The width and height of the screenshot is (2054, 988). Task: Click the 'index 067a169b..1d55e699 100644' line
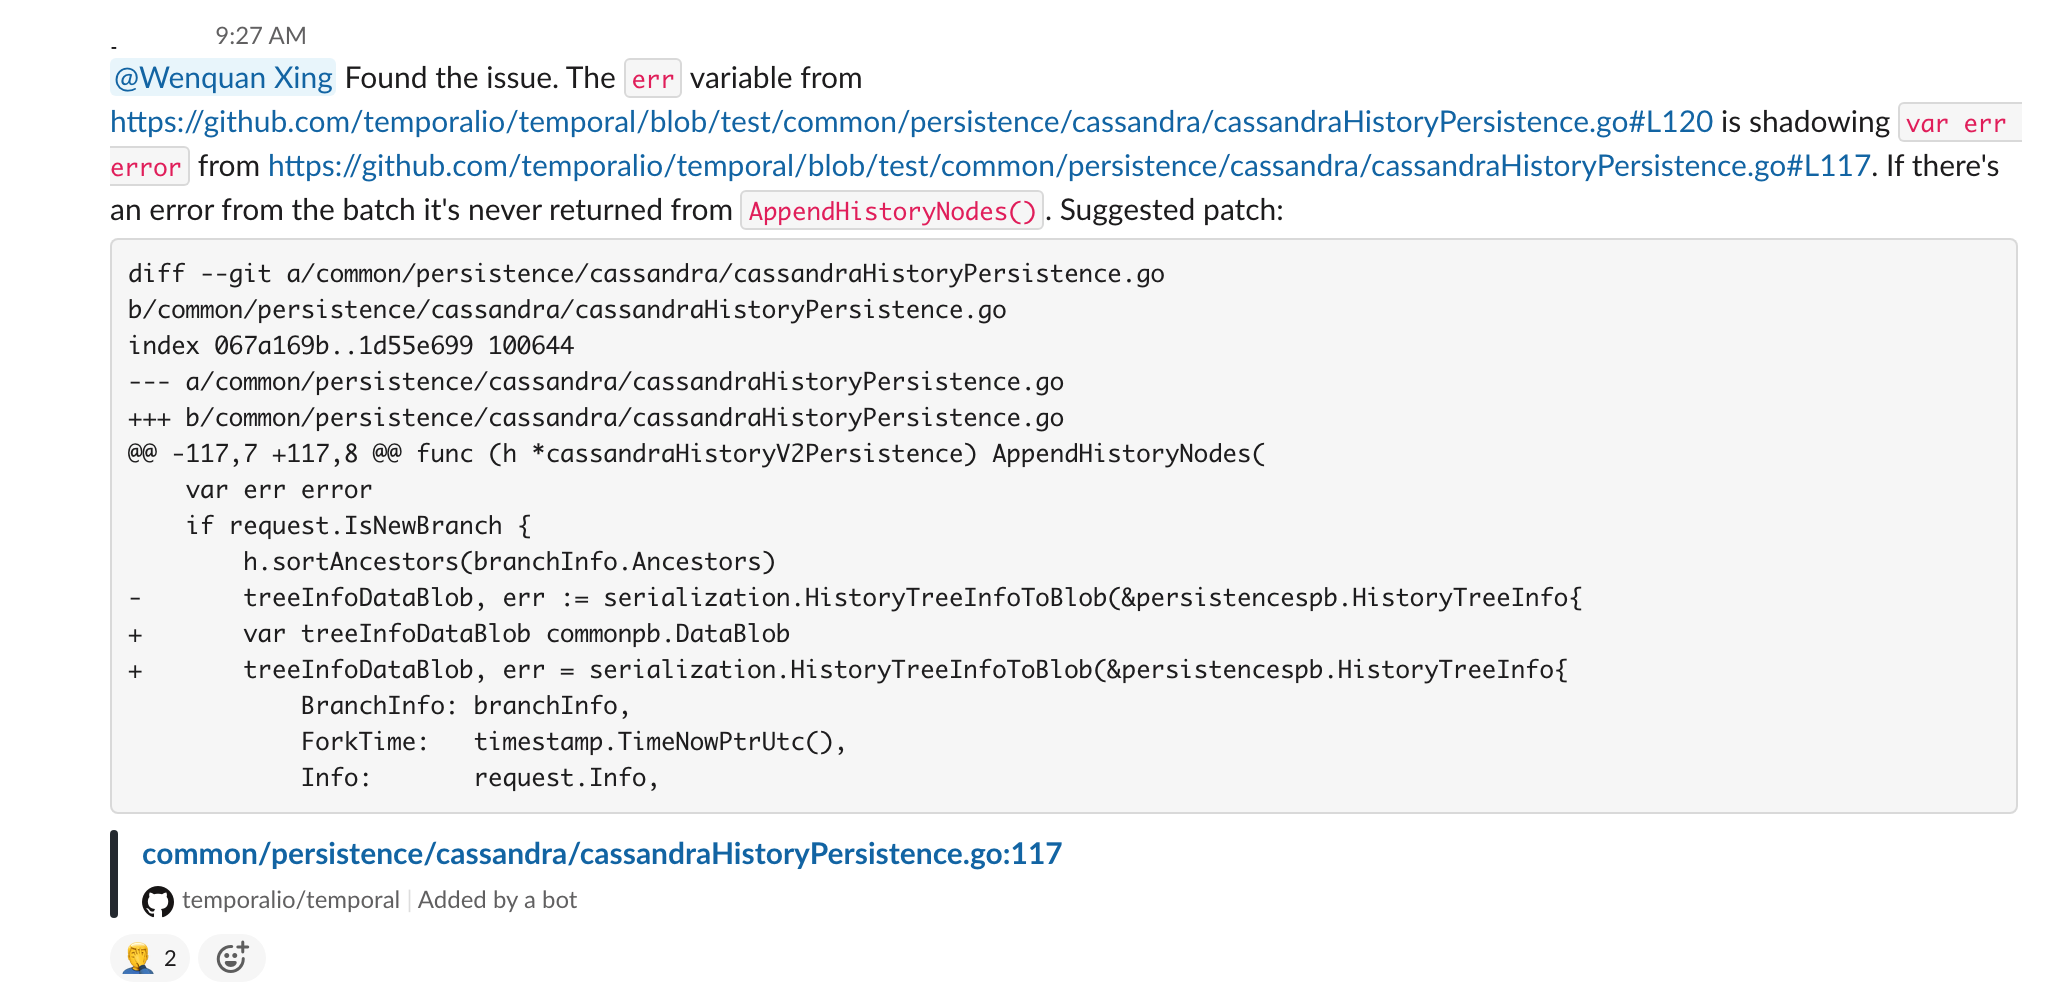(351, 346)
